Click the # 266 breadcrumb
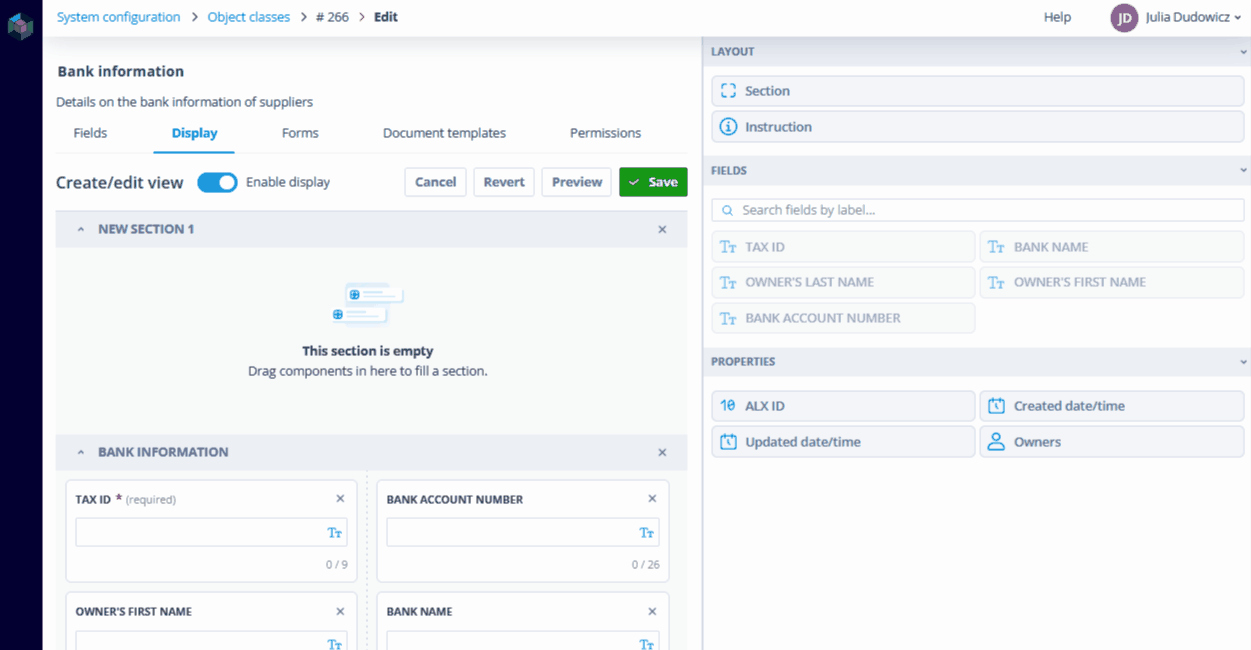This screenshot has height=650, width=1251. [332, 17]
